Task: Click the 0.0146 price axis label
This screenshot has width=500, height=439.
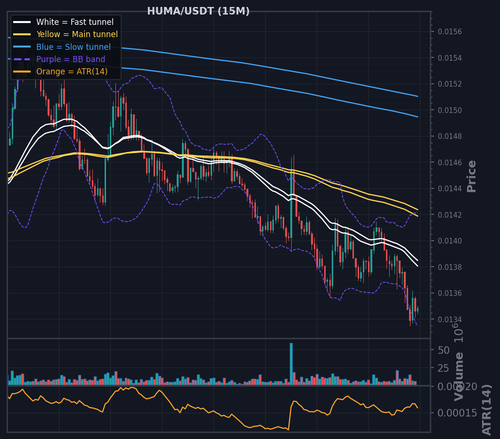Action: [x=450, y=163]
